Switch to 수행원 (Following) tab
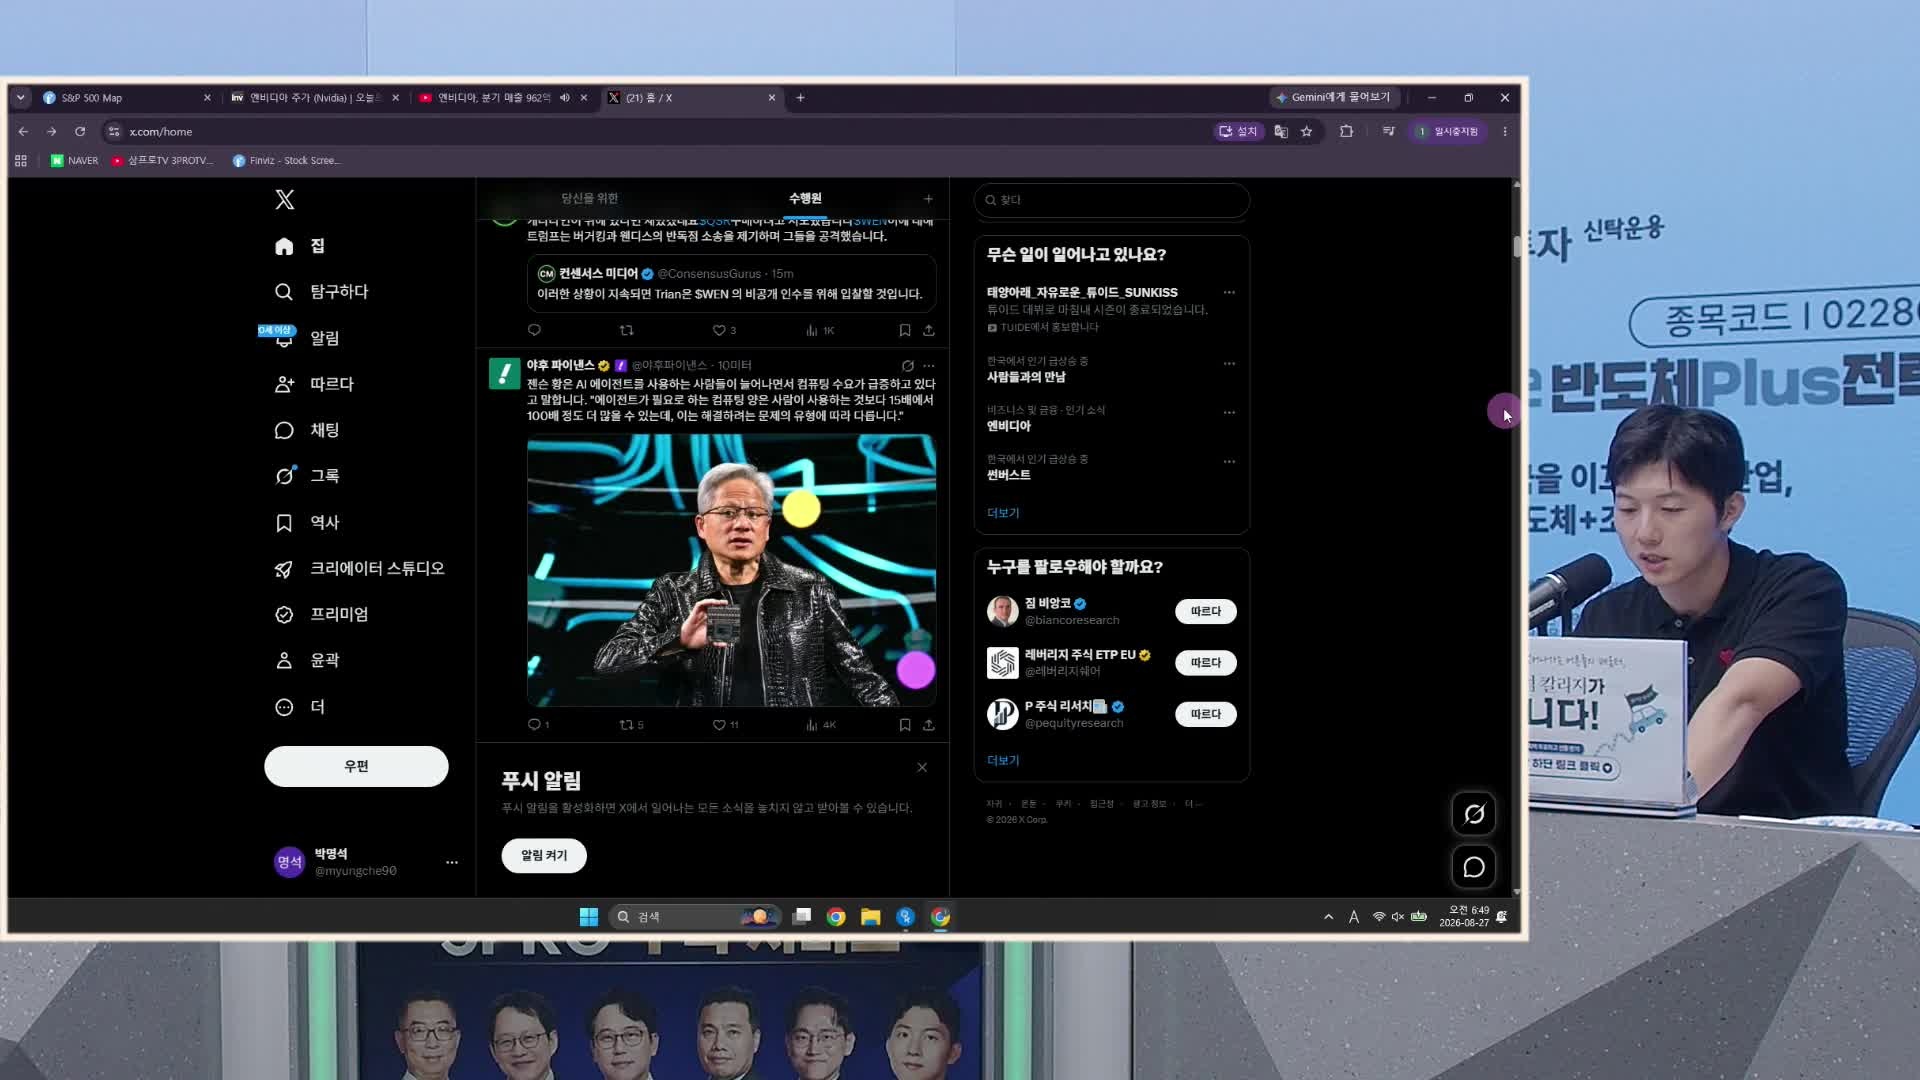Image resolution: width=1920 pixels, height=1080 pixels. tap(805, 198)
